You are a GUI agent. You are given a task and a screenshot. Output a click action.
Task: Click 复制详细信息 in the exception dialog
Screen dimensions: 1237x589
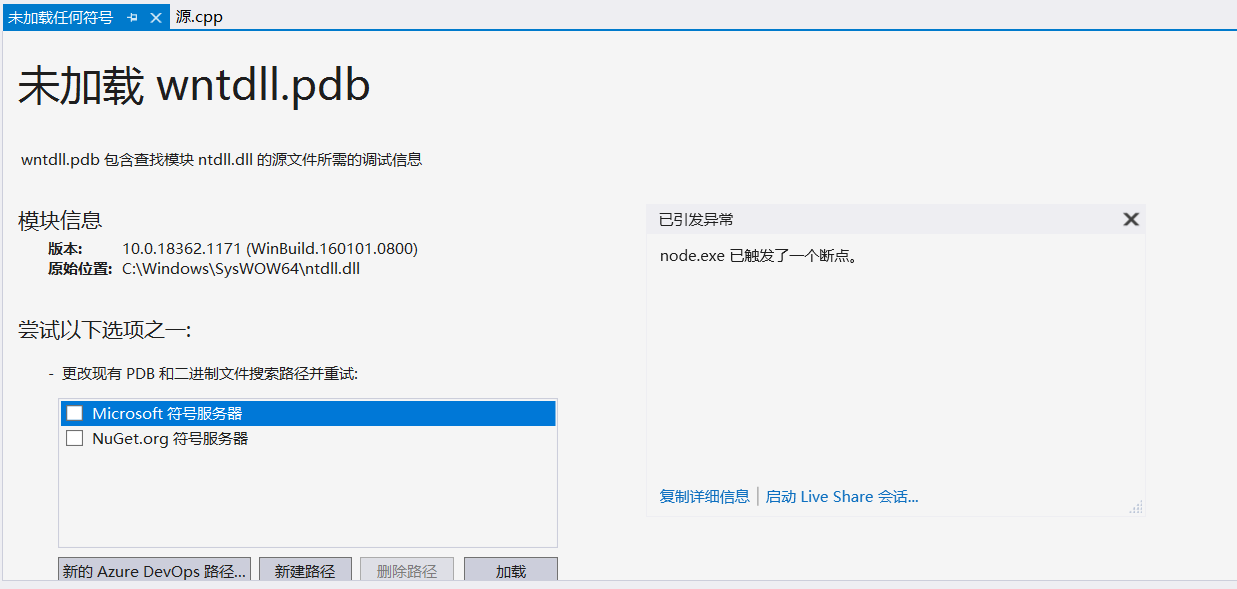[704, 496]
